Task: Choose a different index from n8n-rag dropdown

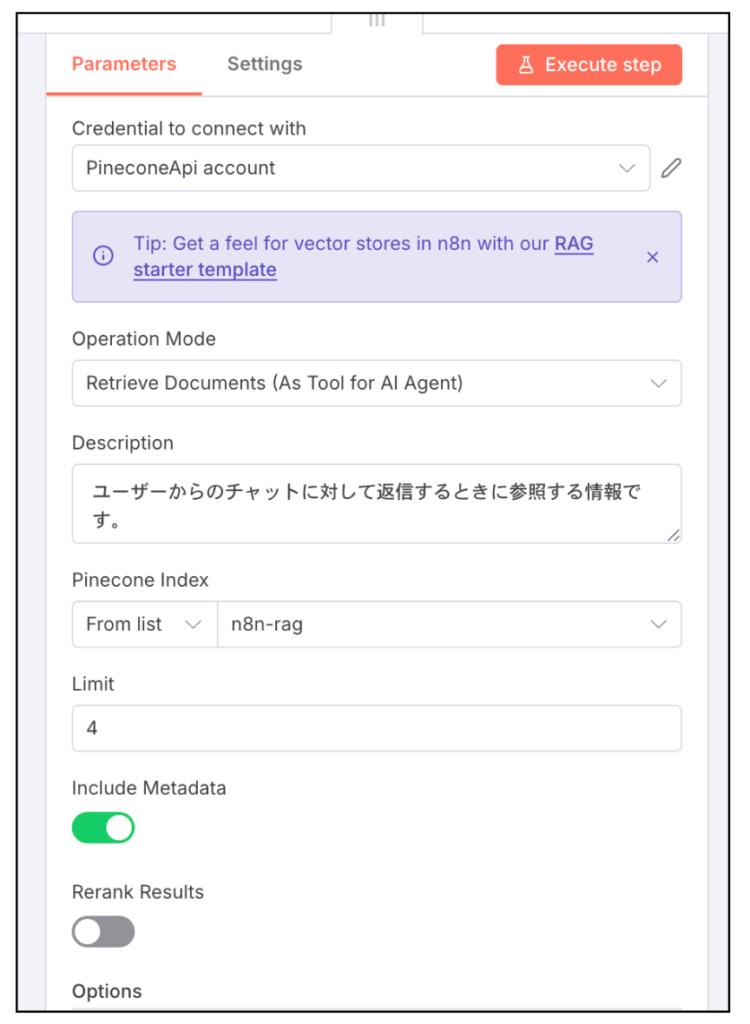Action: [x=448, y=624]
